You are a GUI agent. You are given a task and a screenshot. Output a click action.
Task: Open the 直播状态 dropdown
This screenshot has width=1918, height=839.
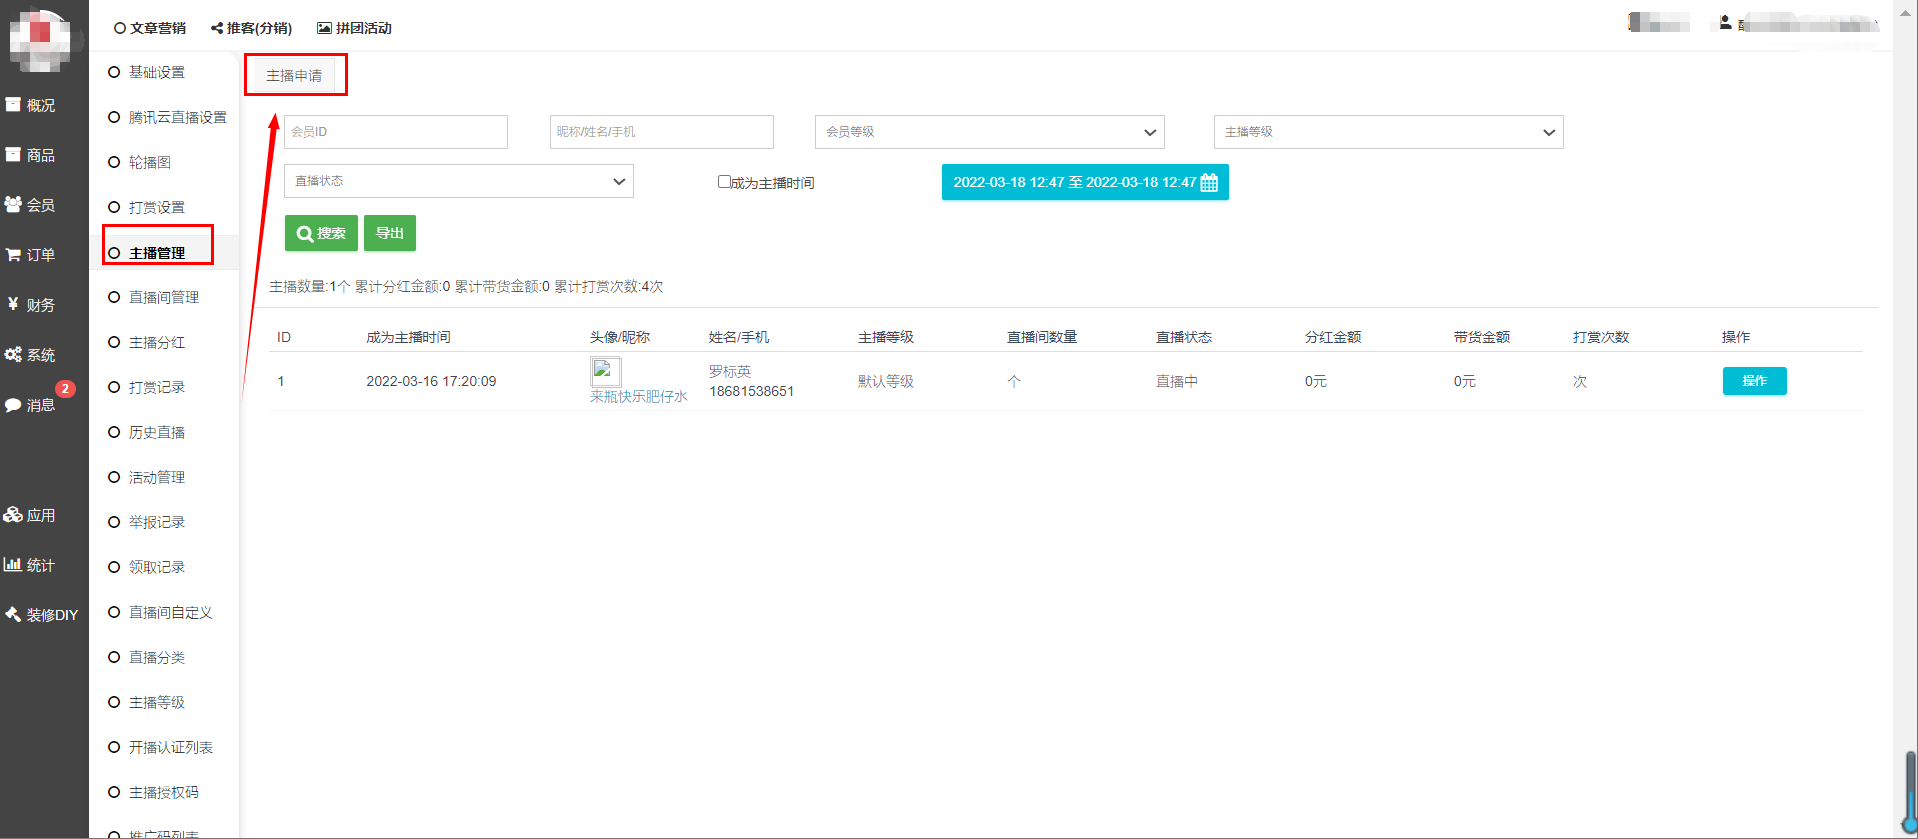tap(459, 181)
